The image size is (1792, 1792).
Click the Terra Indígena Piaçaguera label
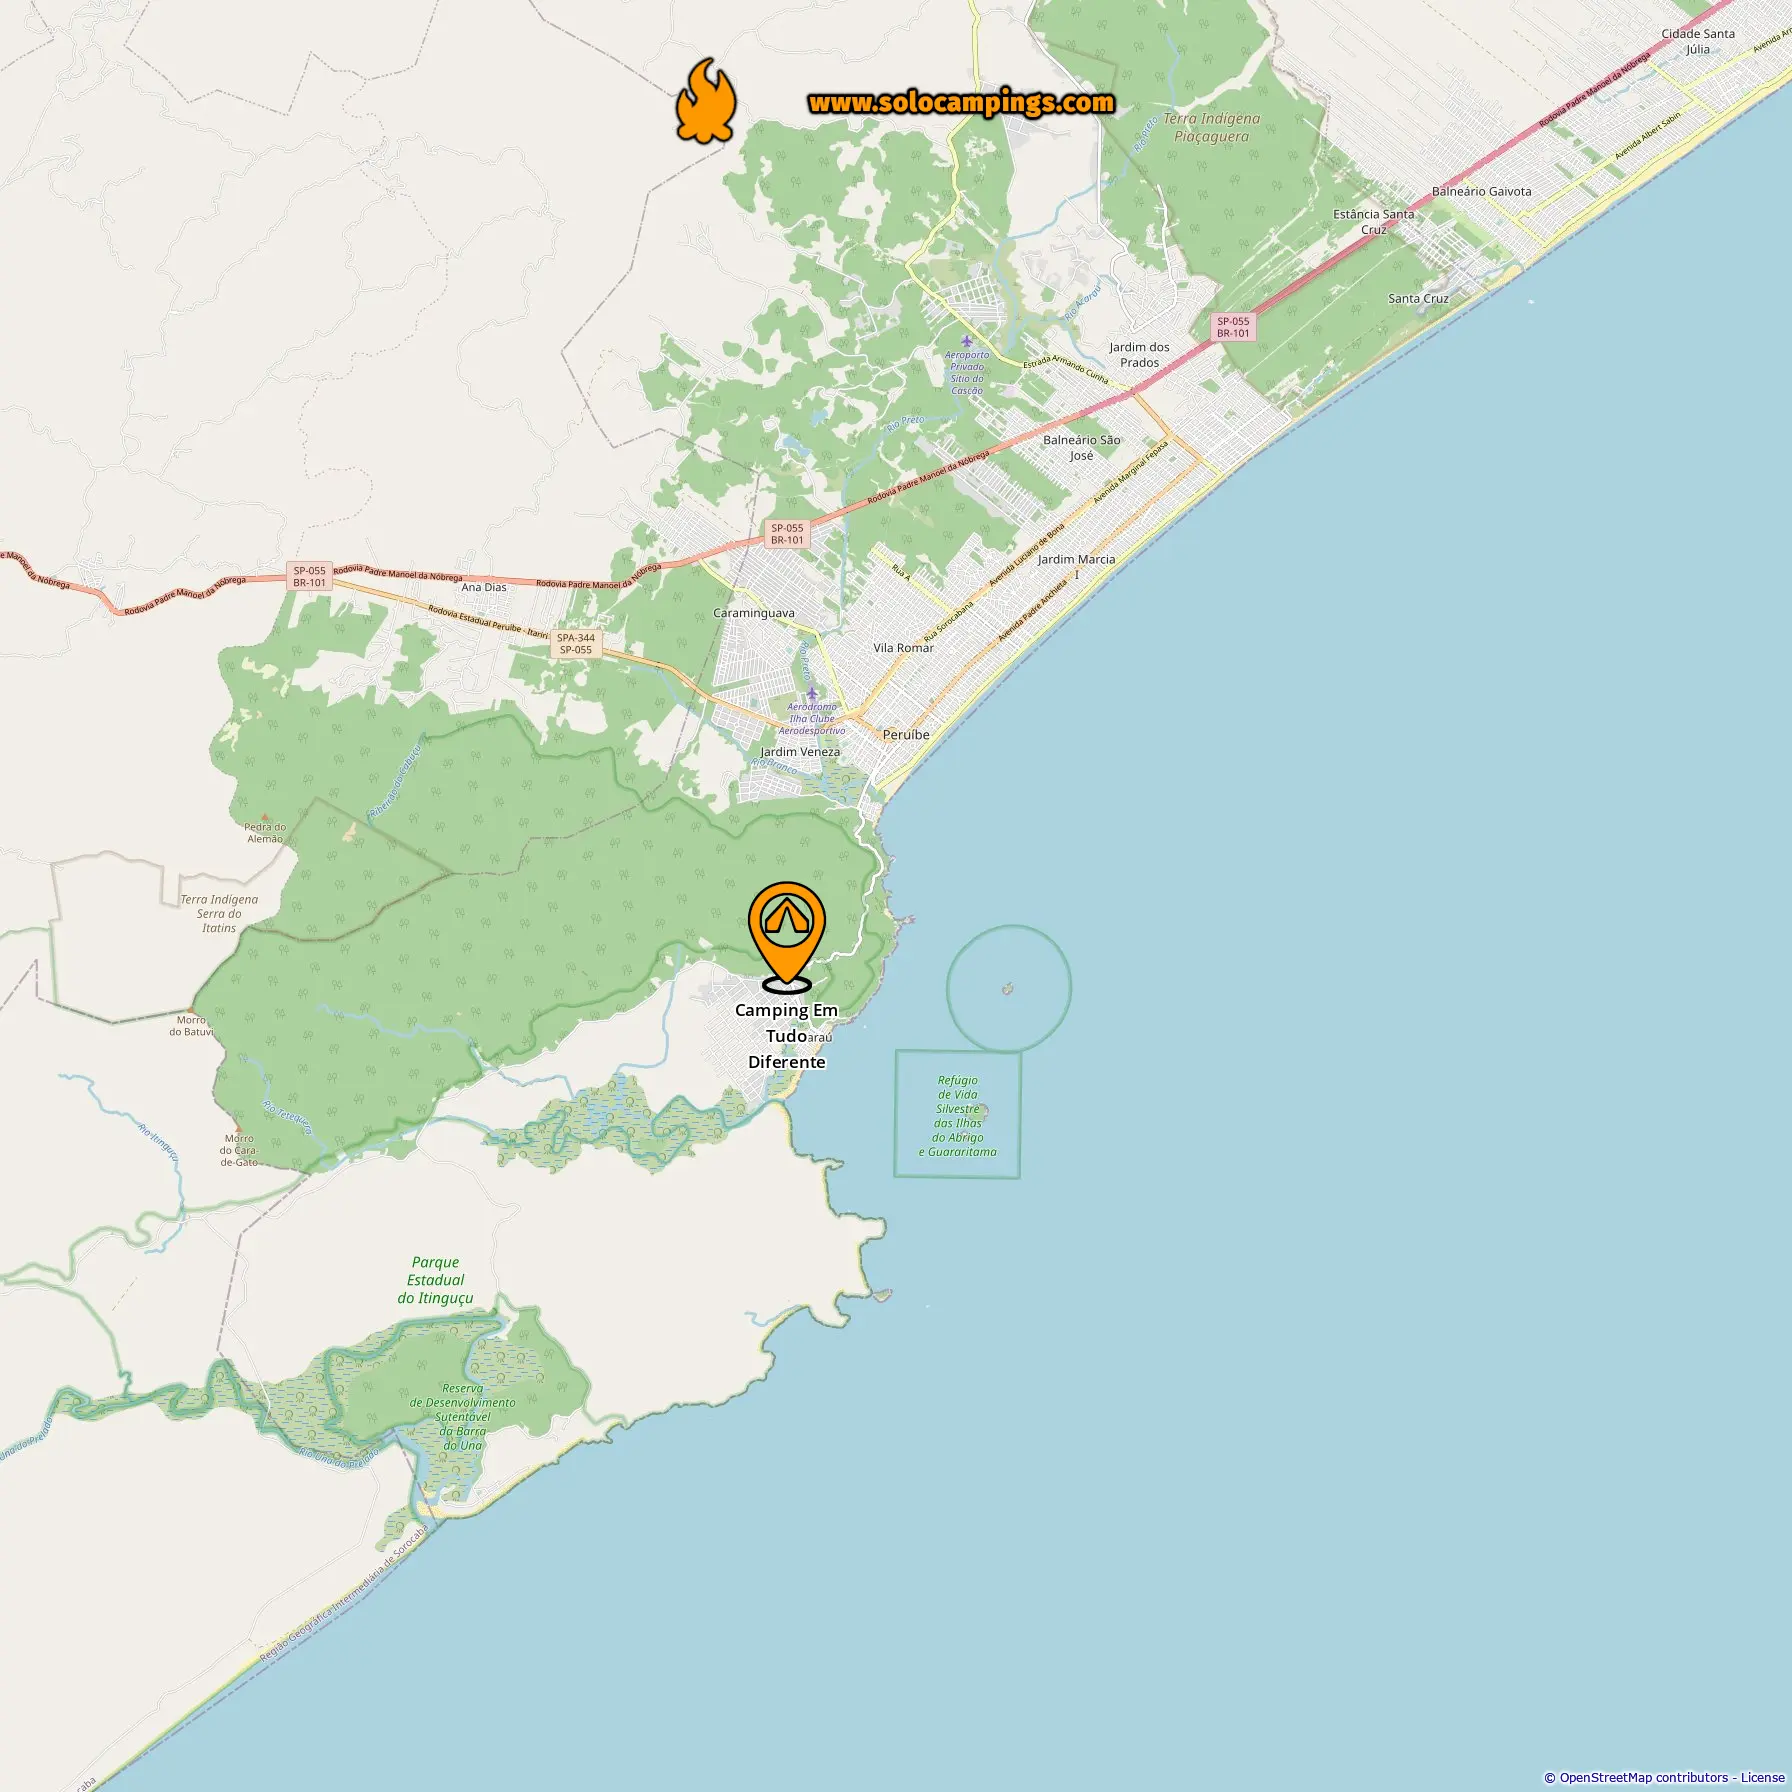(x=1211, y=127)
